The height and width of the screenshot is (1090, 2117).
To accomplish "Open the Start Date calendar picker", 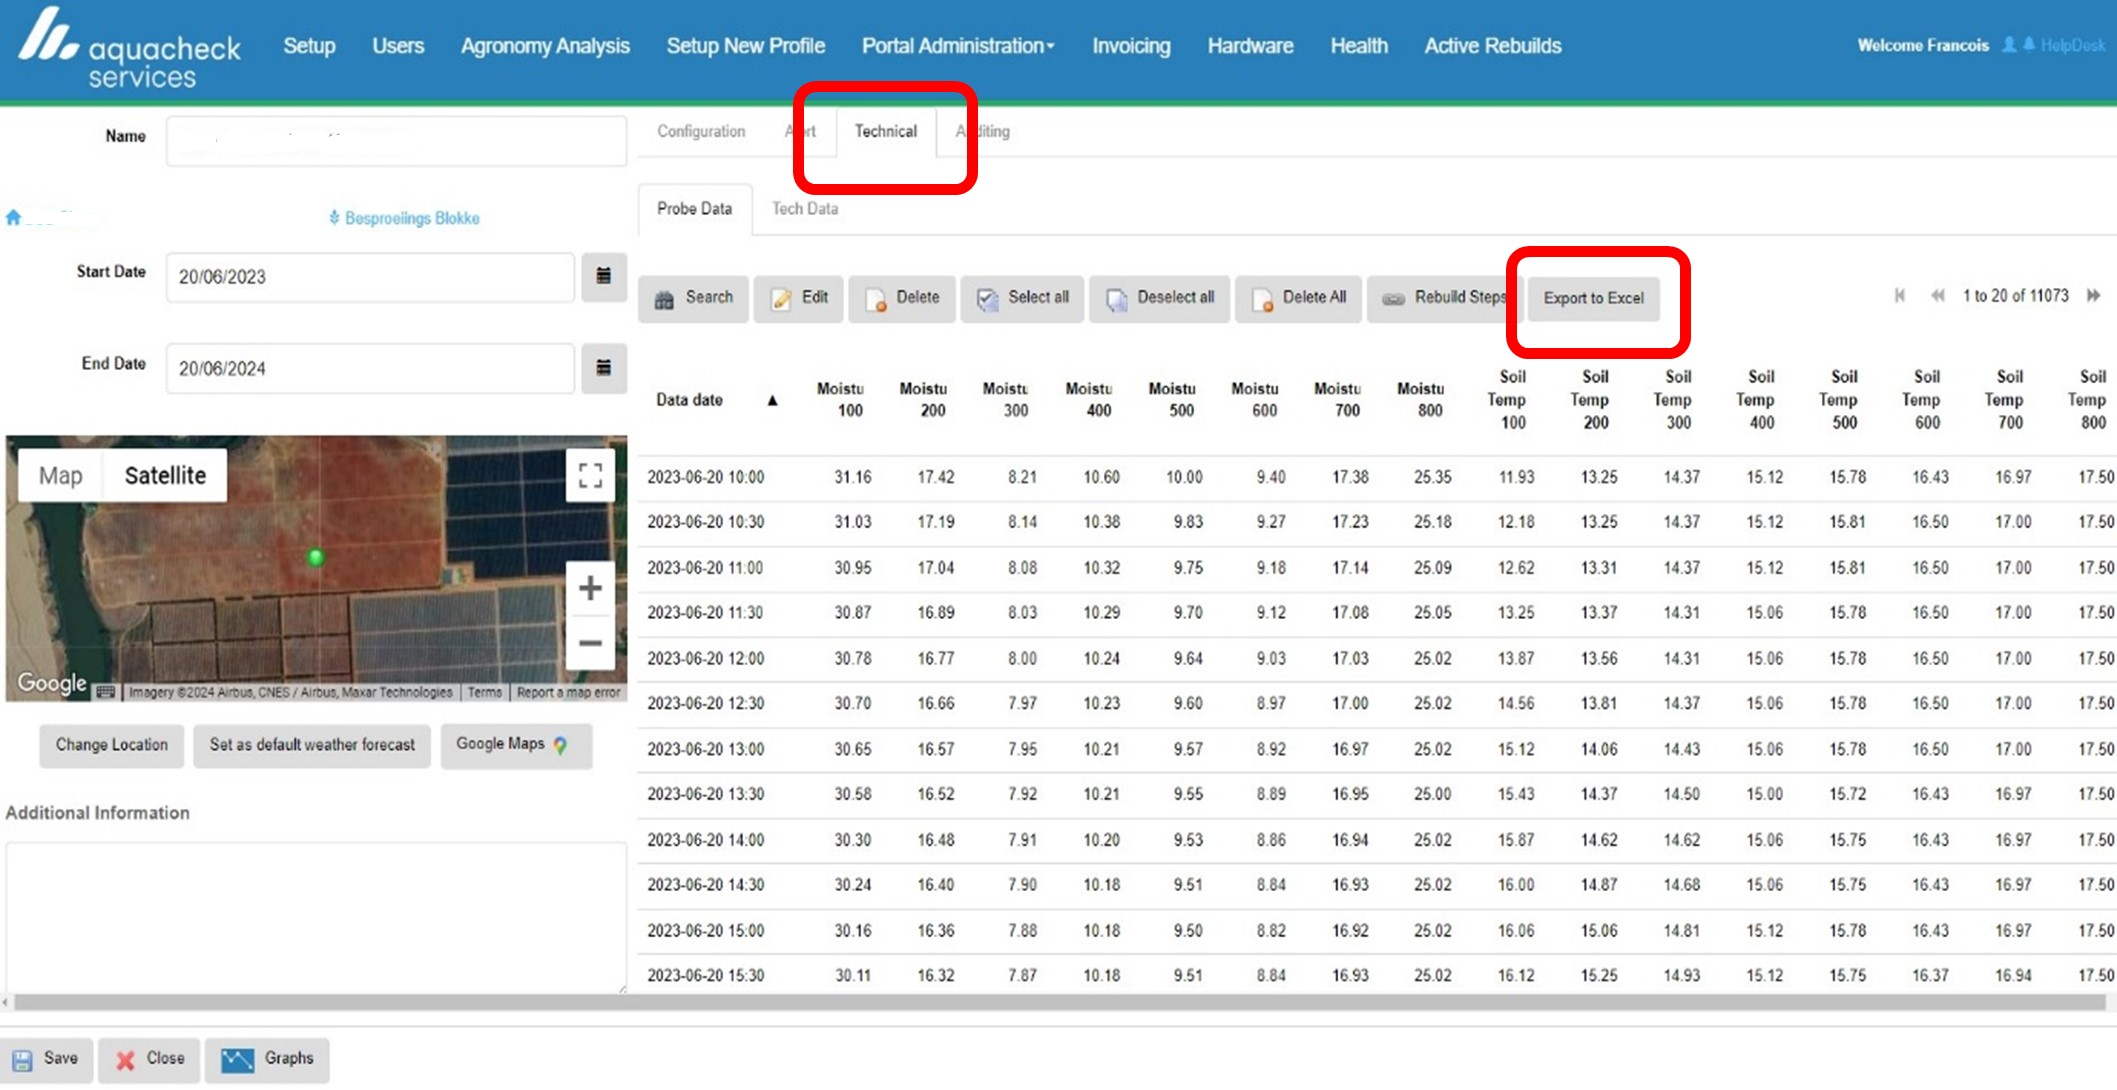I will pos(604,276).
